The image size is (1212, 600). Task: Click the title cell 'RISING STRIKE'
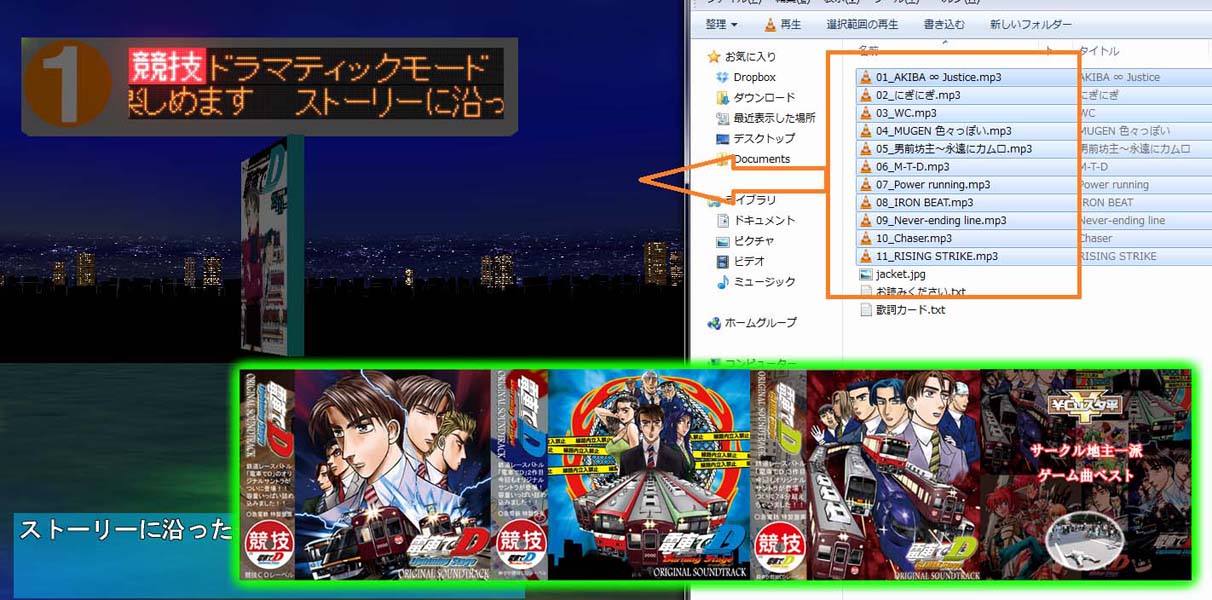click(x=1118, y=257)
